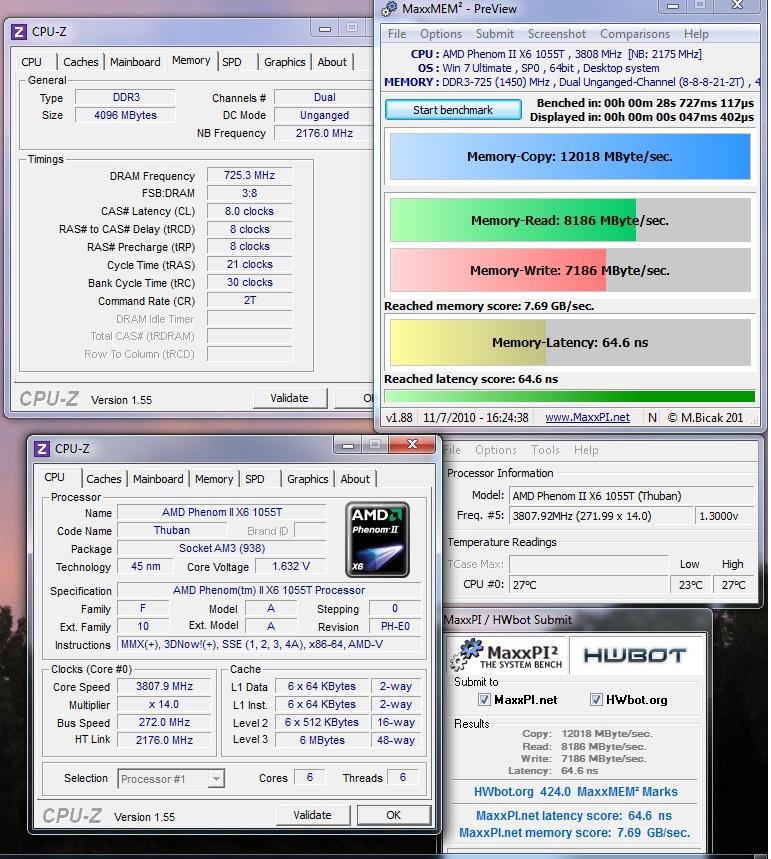Open Help menu in temperature monitor window

click(x=586, y=450)
